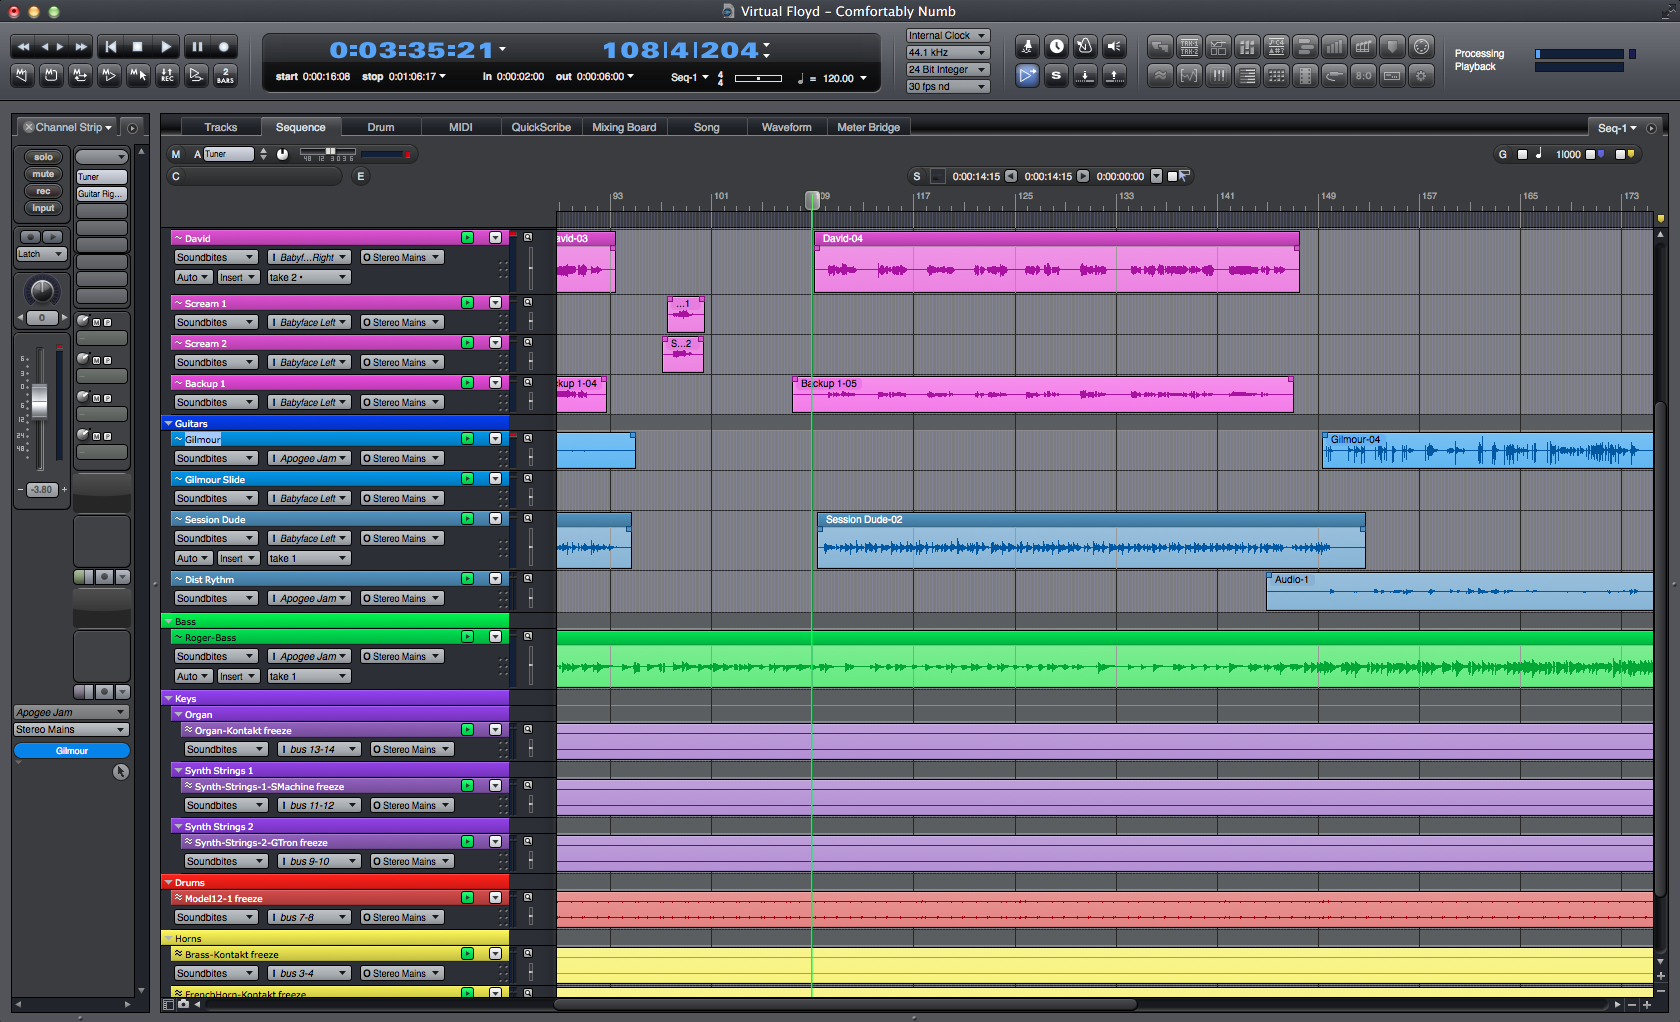Collapse the Keys track folder
The height and width of the screenshot is (1022, 1680).
pyautogui.click(x=168, y=699)
